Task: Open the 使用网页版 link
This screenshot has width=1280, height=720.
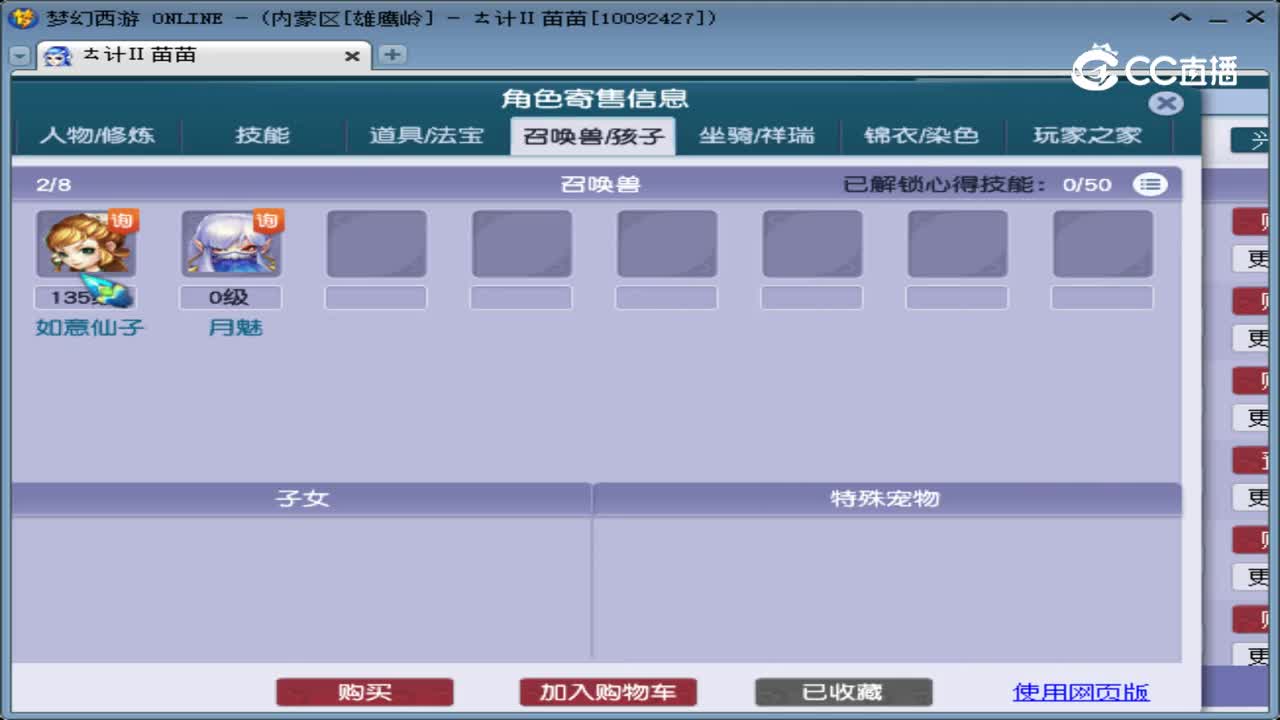Action: point(1081,692)
